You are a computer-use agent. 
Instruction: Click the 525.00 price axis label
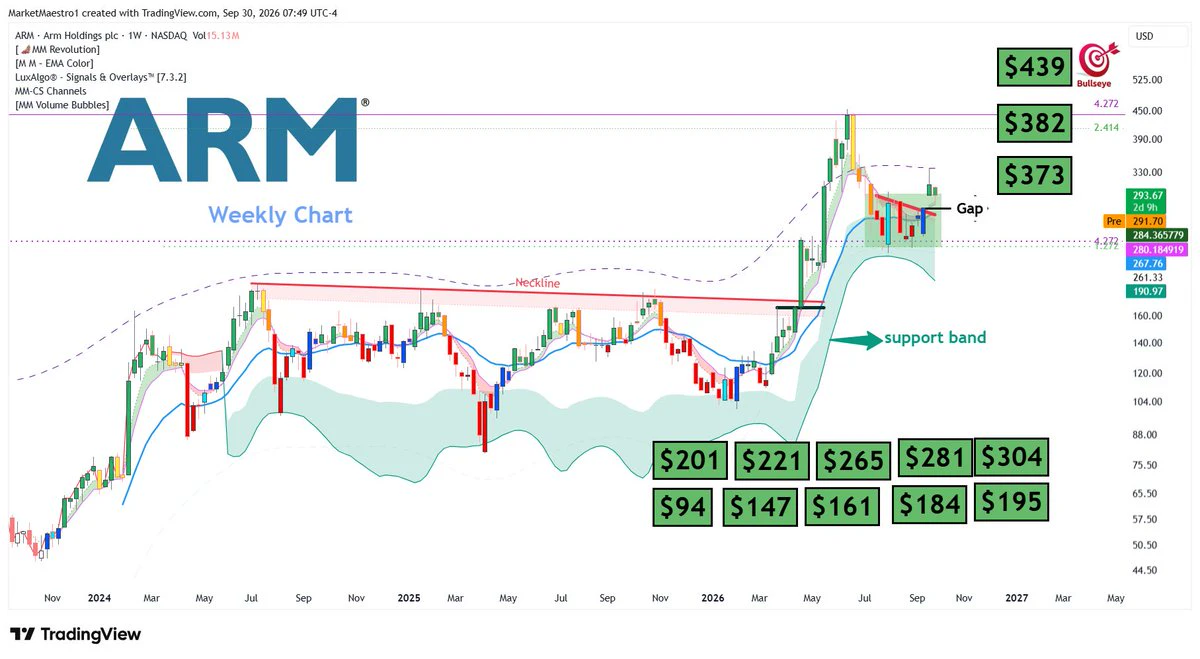[x=1148, y=80]
